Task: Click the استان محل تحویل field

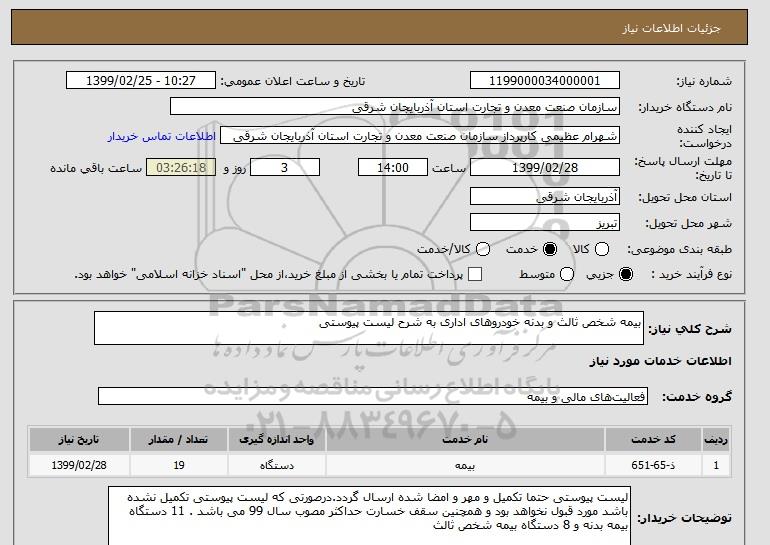Action: click(x=545, y=196)
